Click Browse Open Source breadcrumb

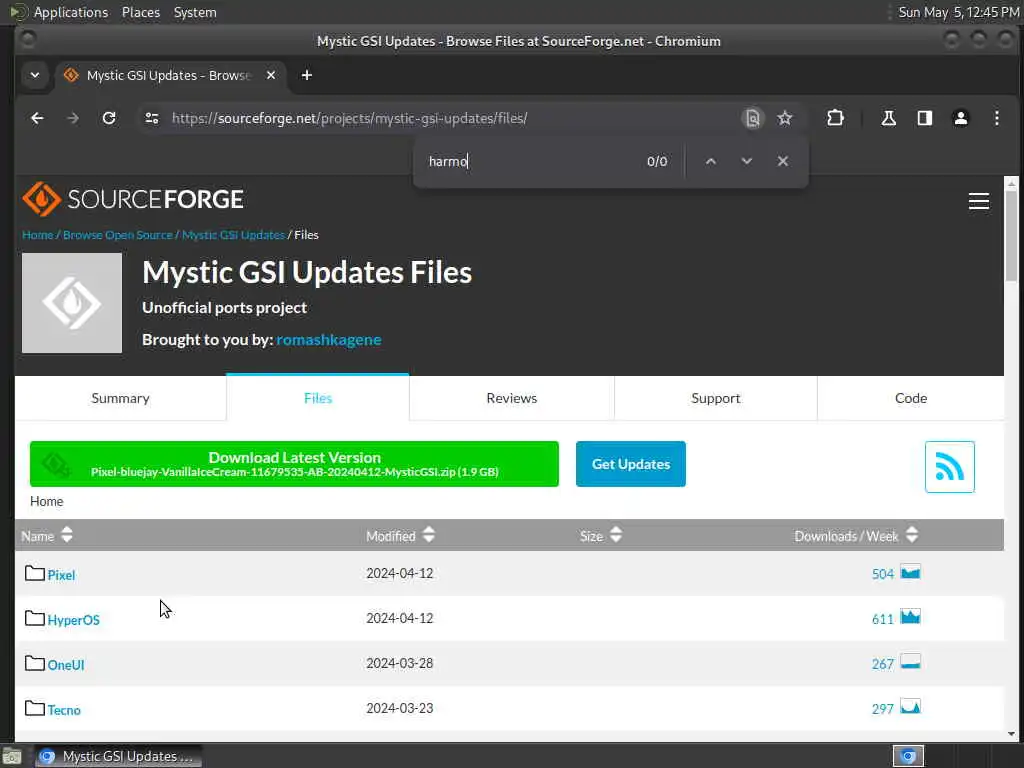(118, 234)
